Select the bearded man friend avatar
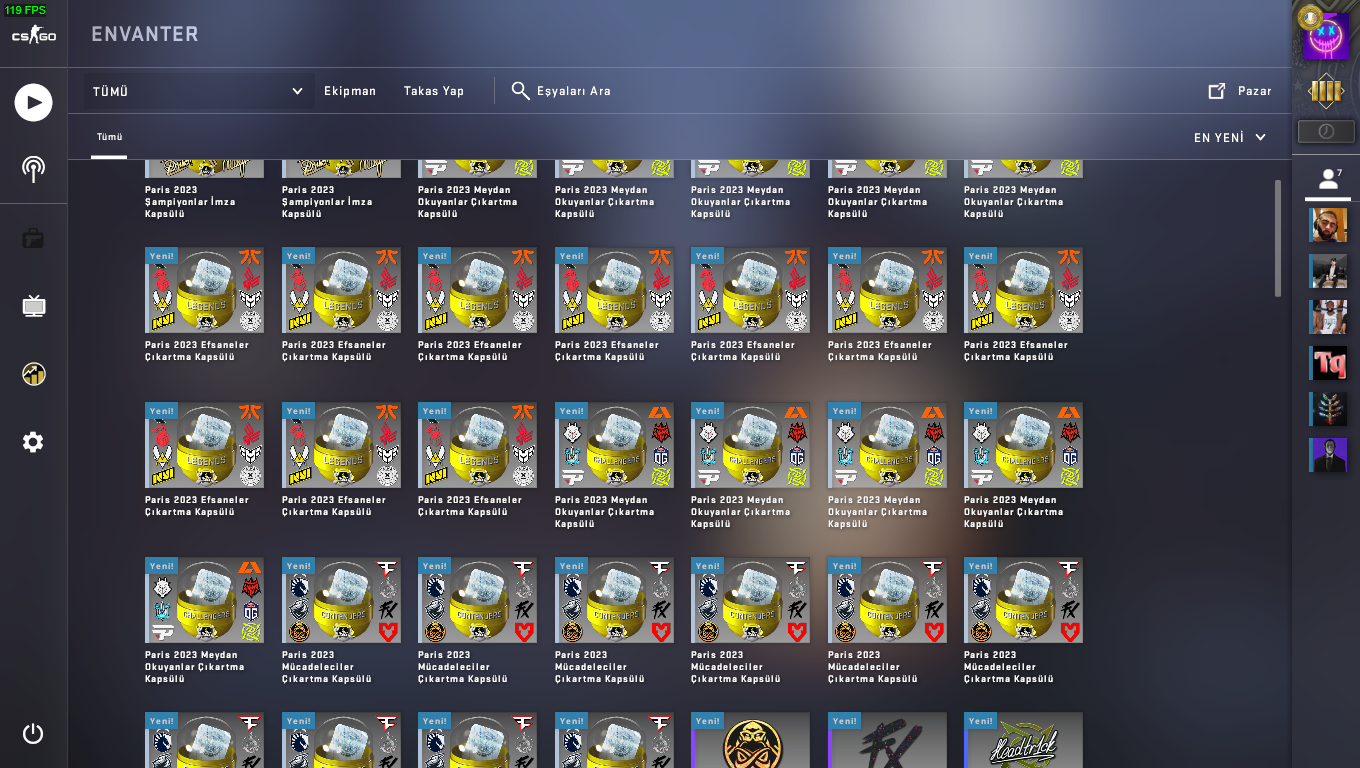The height and width of the screenshot is (768, 1360). point(1328,225)
